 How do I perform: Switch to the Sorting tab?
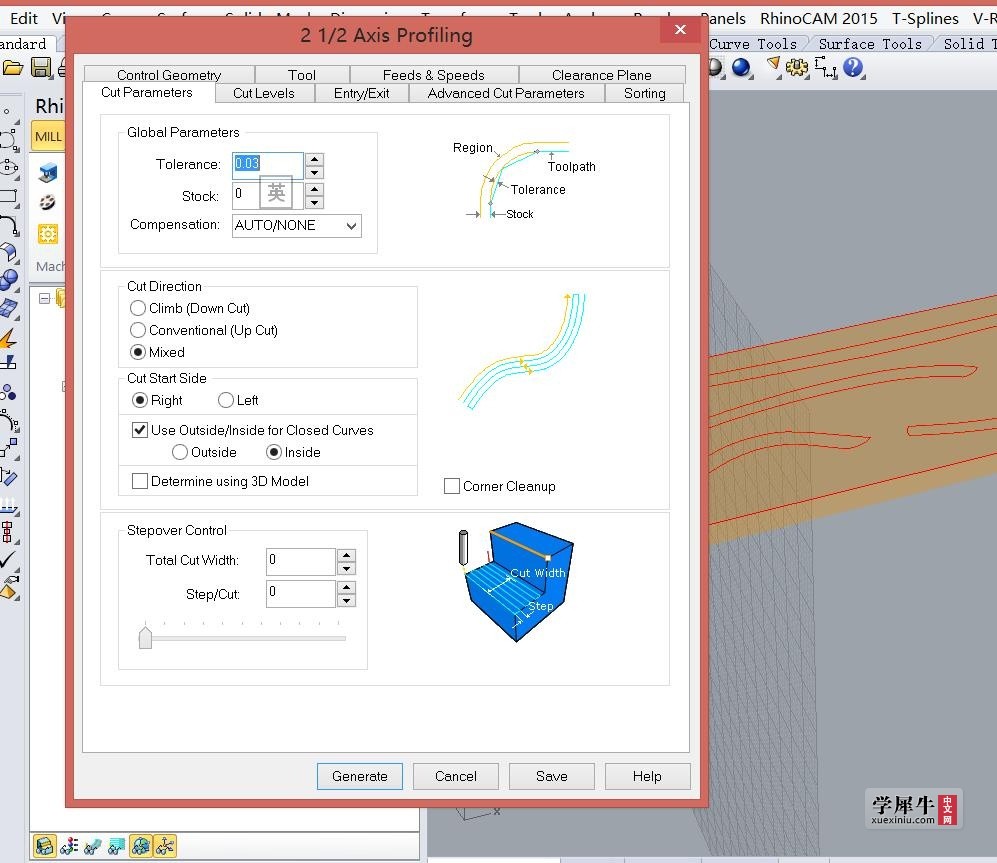645,93
